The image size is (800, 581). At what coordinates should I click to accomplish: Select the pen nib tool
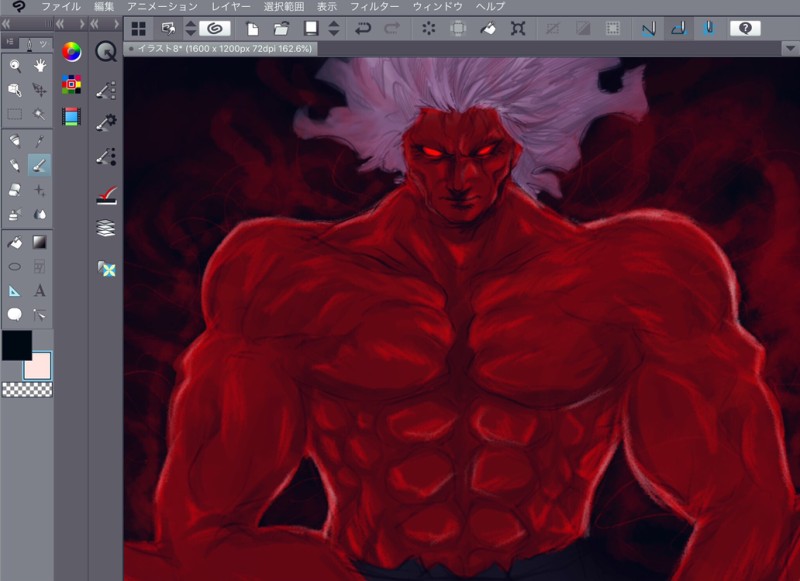point(15,141)
